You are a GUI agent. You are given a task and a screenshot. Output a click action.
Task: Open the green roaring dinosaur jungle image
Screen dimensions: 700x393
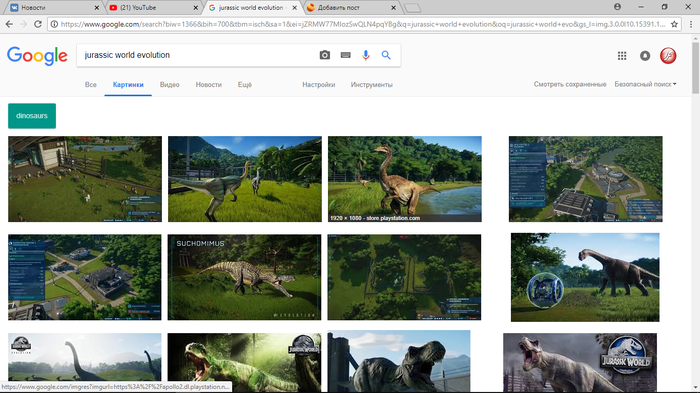(244, 363)
